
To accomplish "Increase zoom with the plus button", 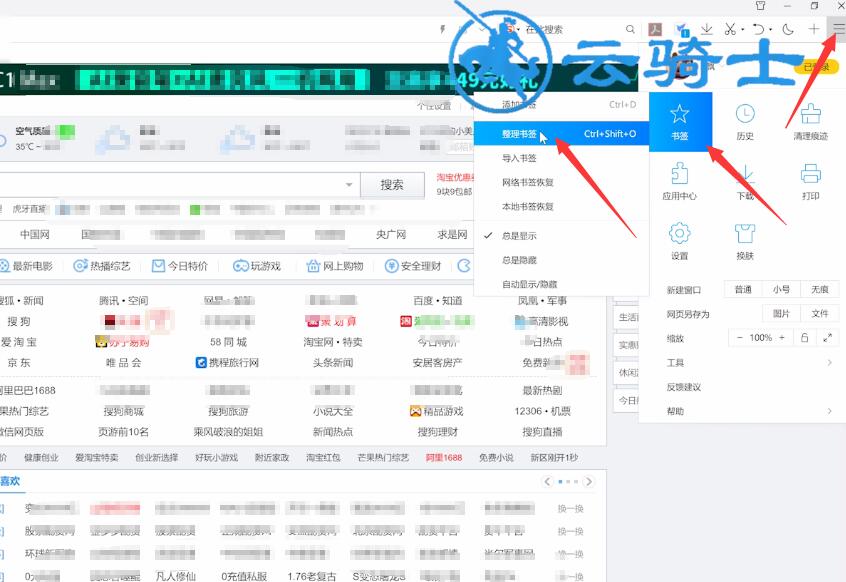I will coord(782,338).
